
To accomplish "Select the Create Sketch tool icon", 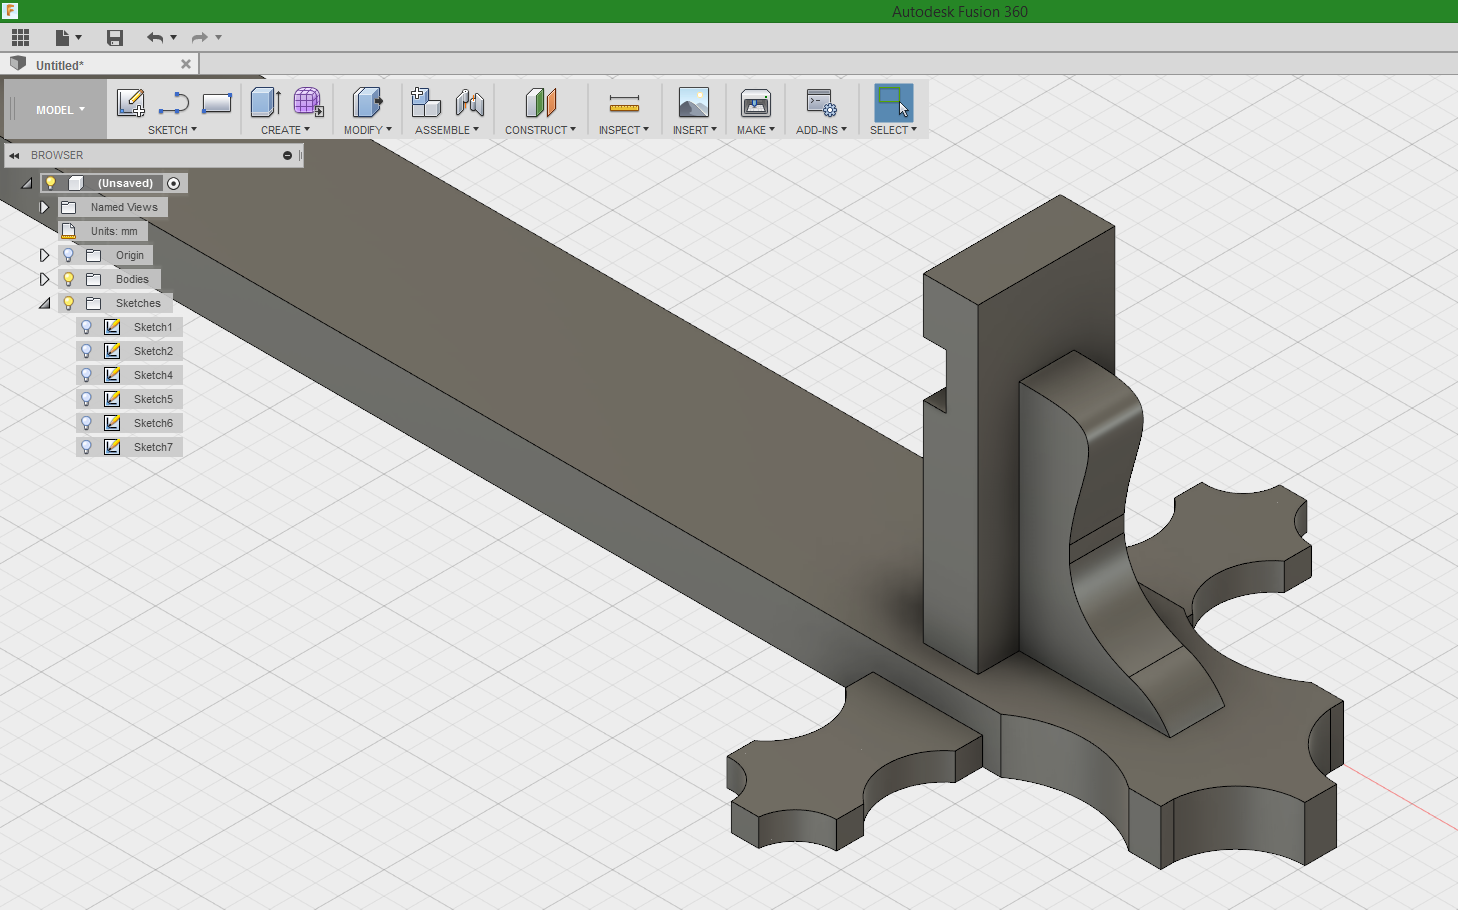I will [131, 103].
